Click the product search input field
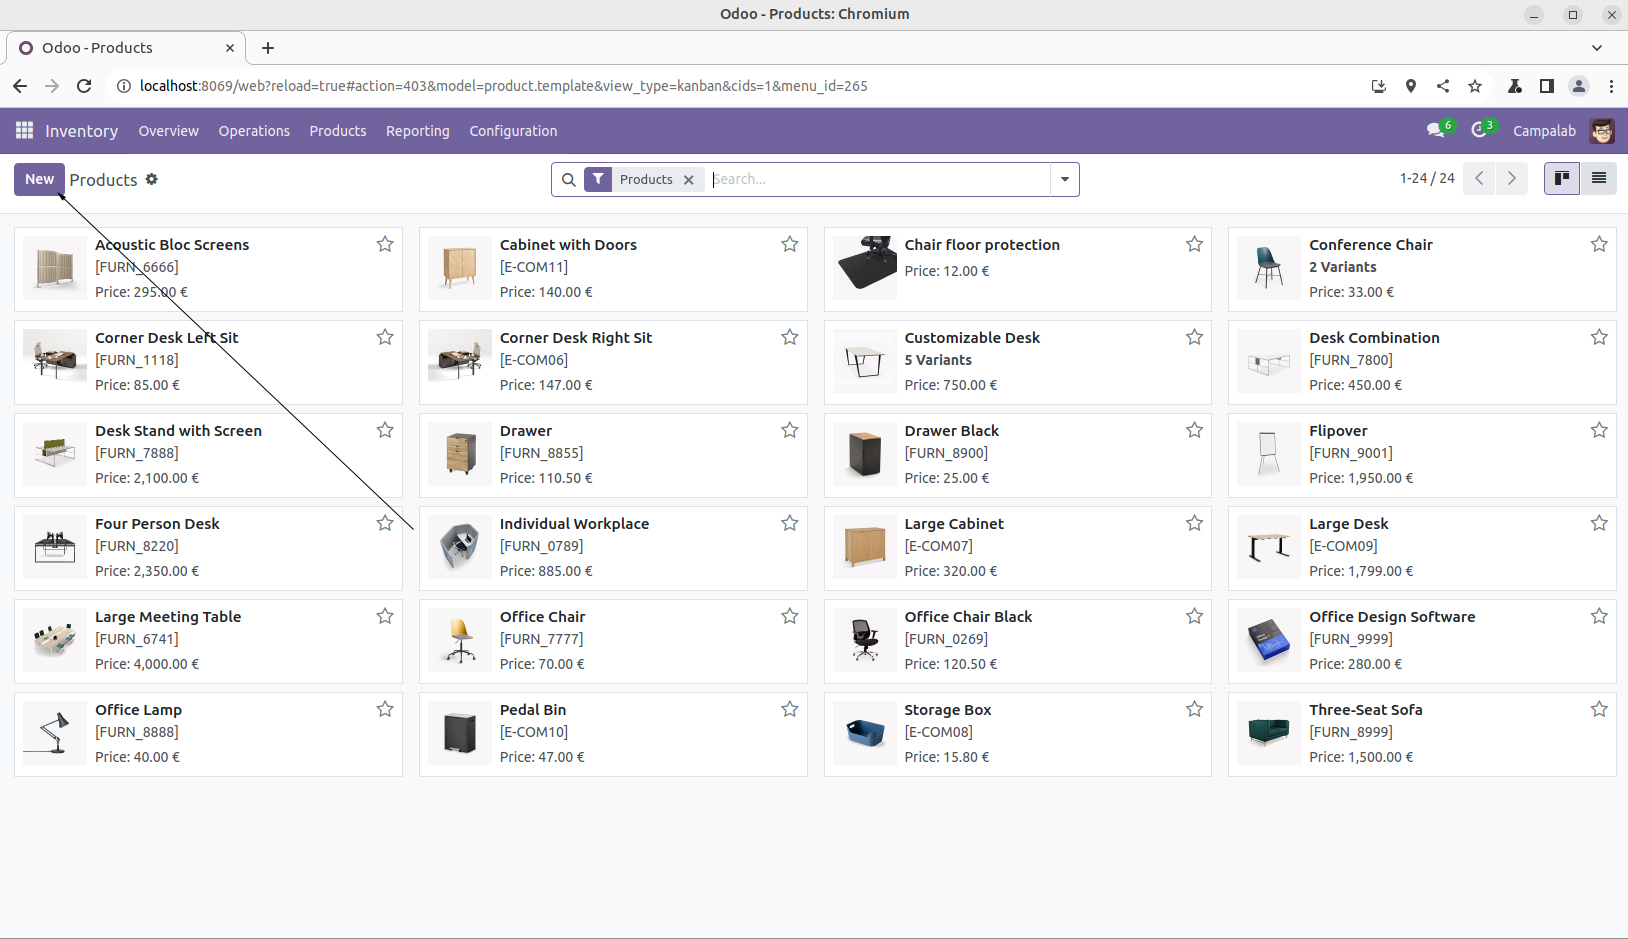 (878, 180)
